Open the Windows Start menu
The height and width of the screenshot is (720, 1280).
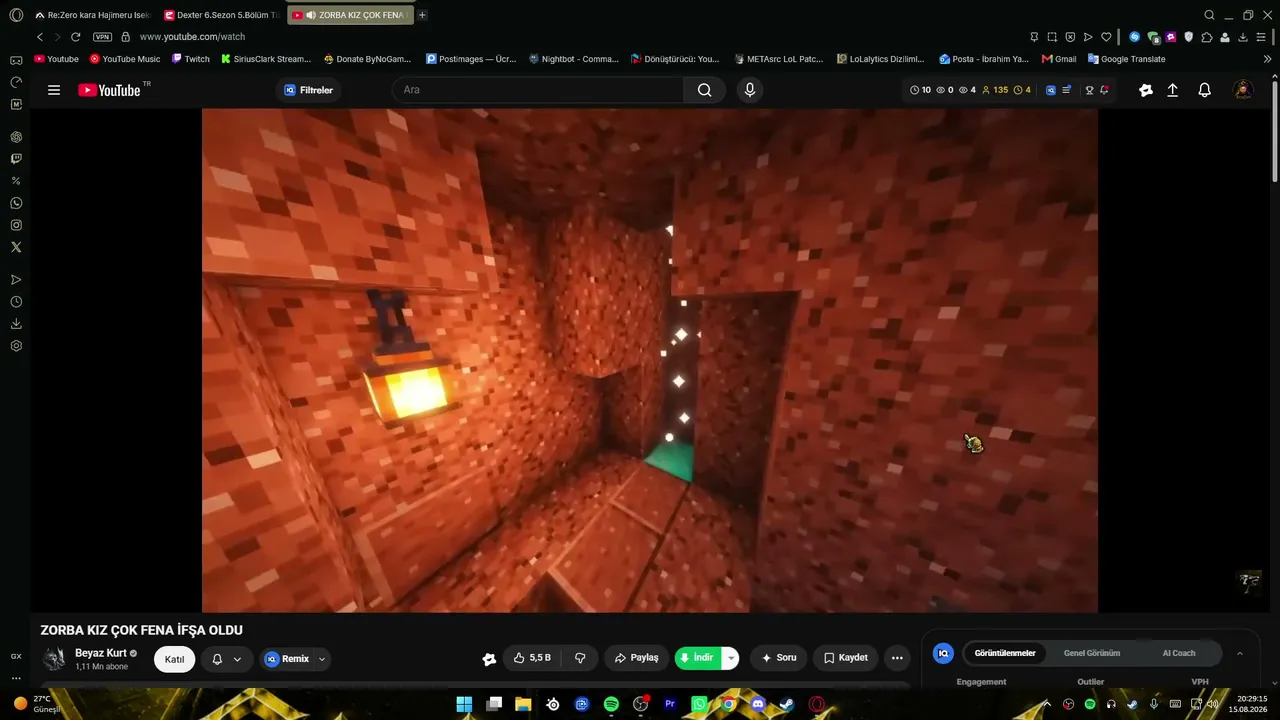tap(464, 704)
